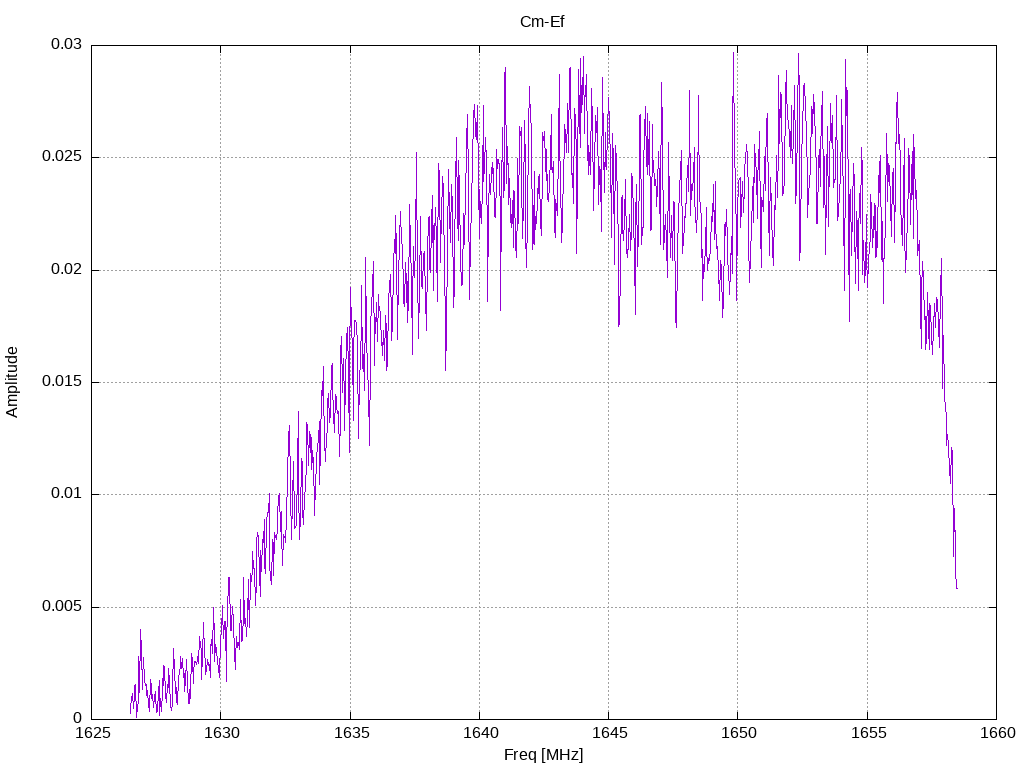Click the y-axis tick label 0.005
The width and height of the screenshot is (1024, 768).
[62, 606]
